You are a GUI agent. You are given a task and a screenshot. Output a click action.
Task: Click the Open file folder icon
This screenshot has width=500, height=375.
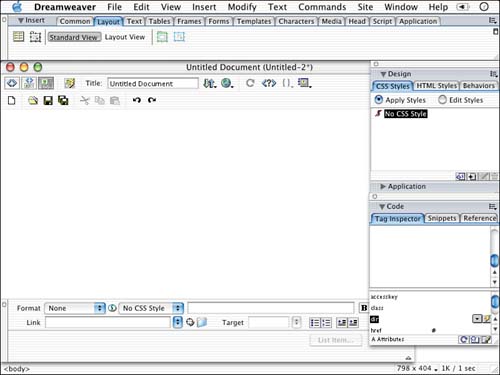click(x=33, y=100)
